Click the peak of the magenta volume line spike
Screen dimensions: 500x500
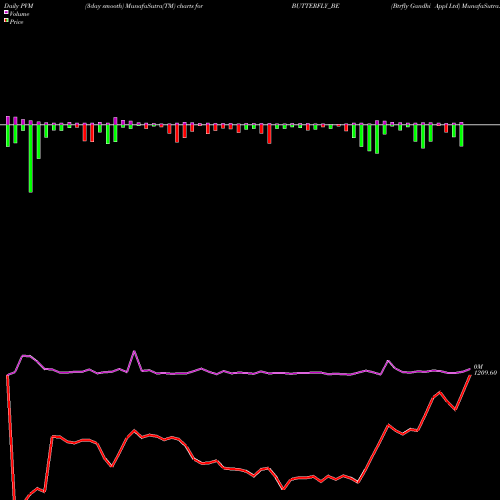pos(134,351)
